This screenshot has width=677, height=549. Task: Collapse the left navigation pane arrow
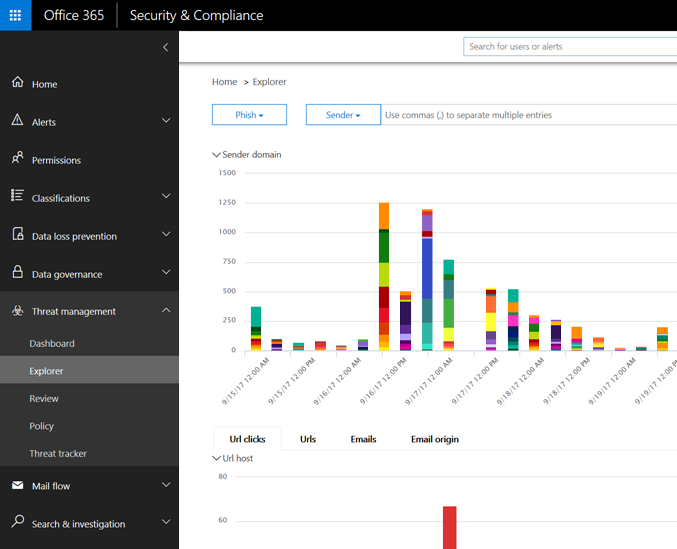[x=165, y=47]
